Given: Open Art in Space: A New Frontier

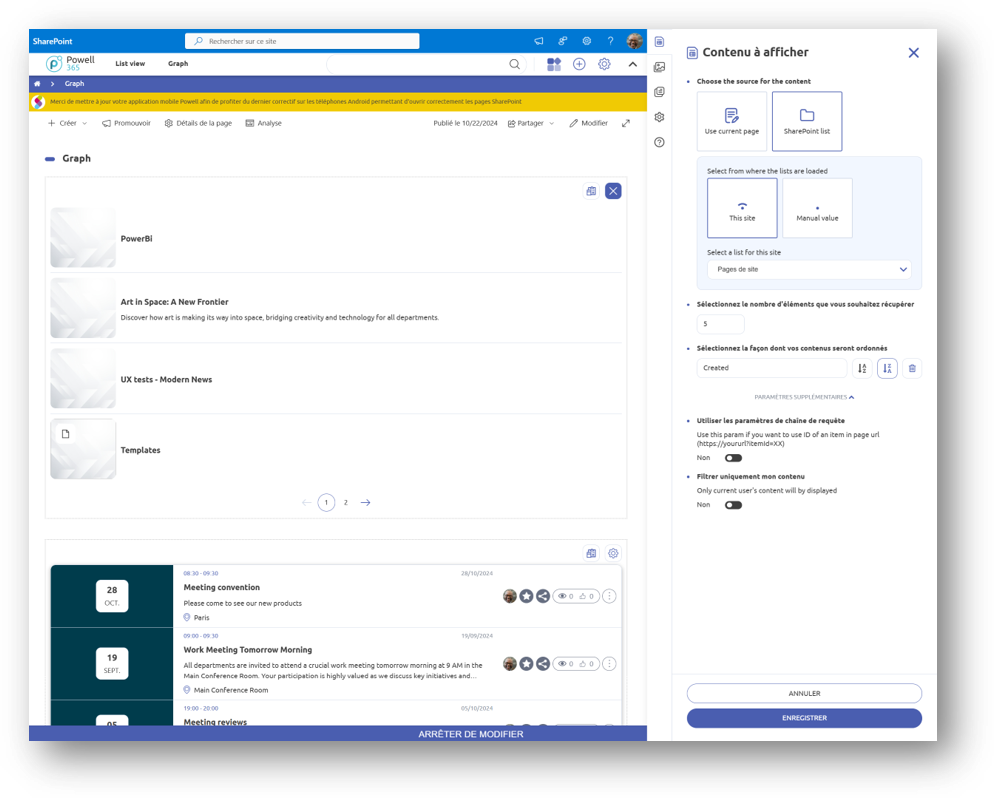Looking at the screenshot, I should 174,302.
